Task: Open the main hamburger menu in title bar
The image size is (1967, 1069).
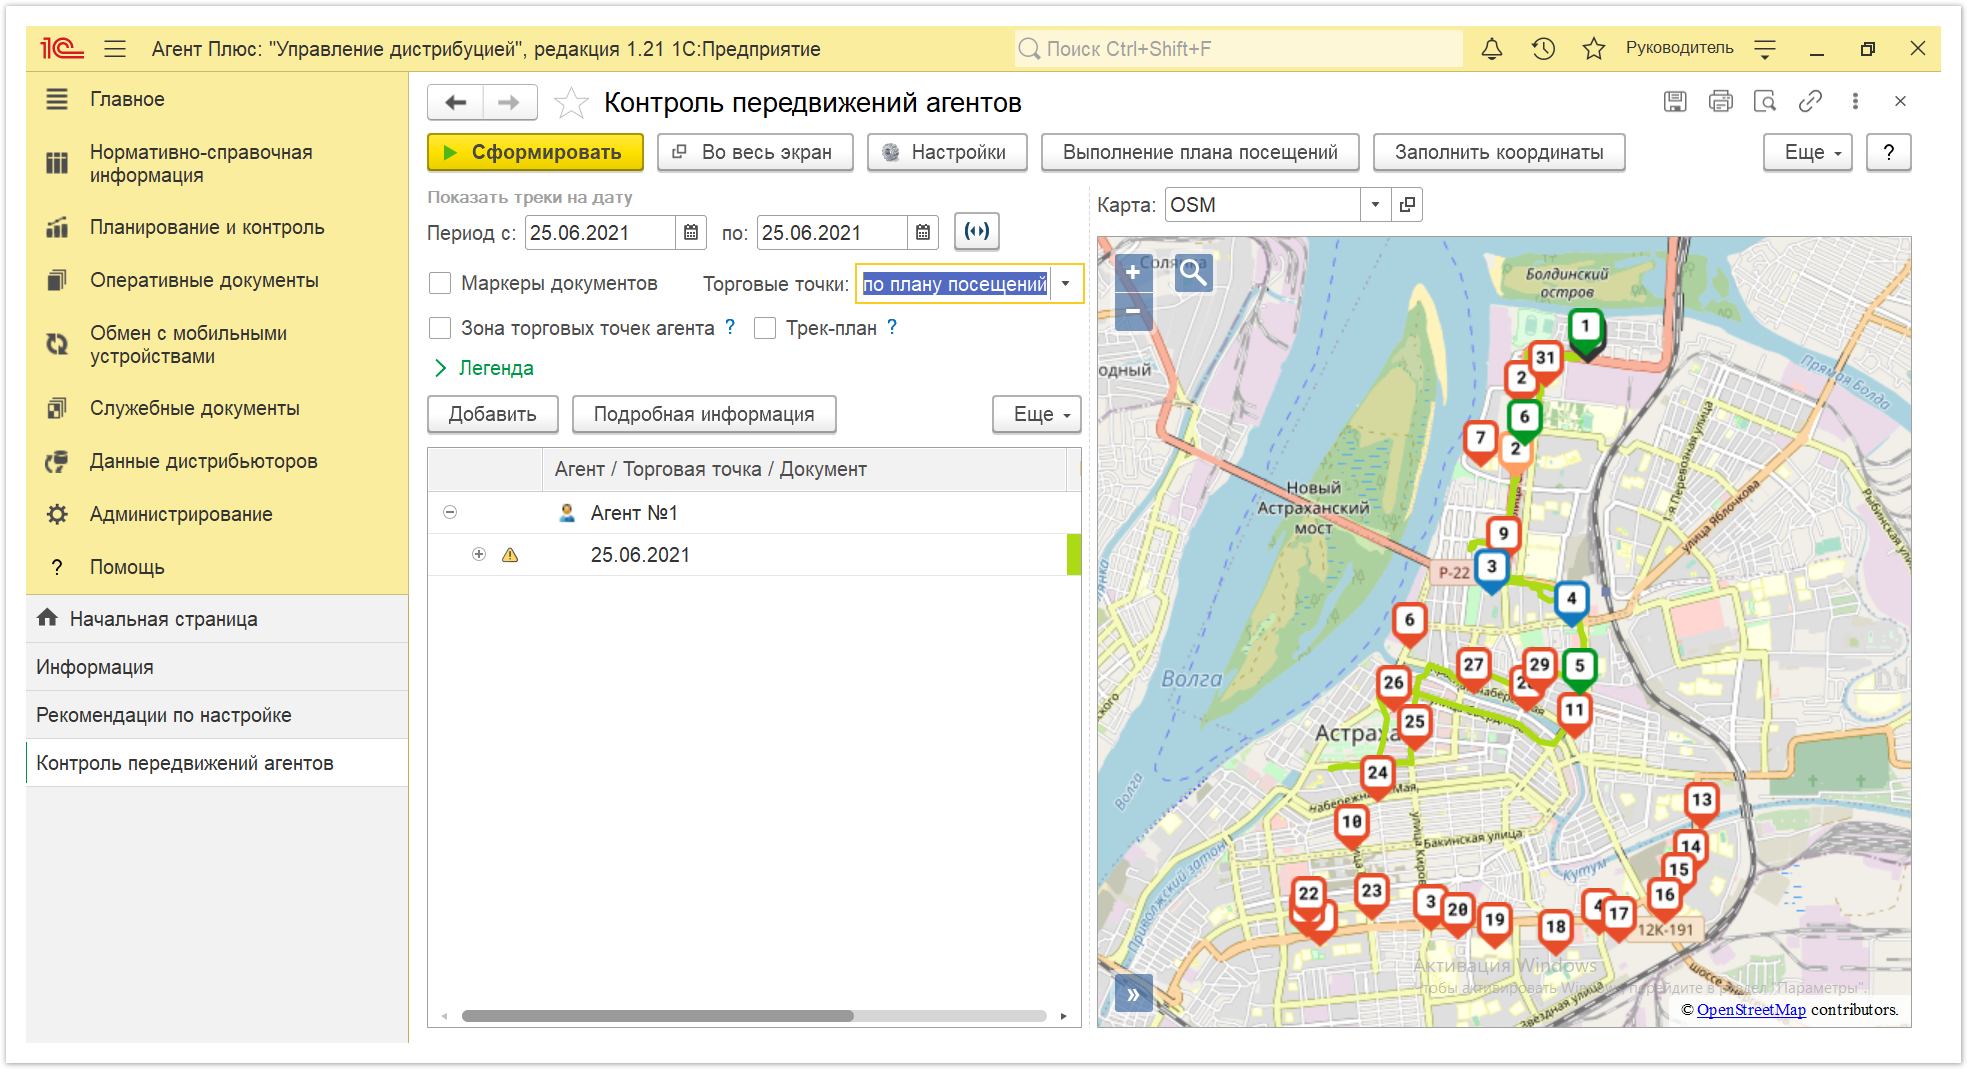Action: [115, 48]
